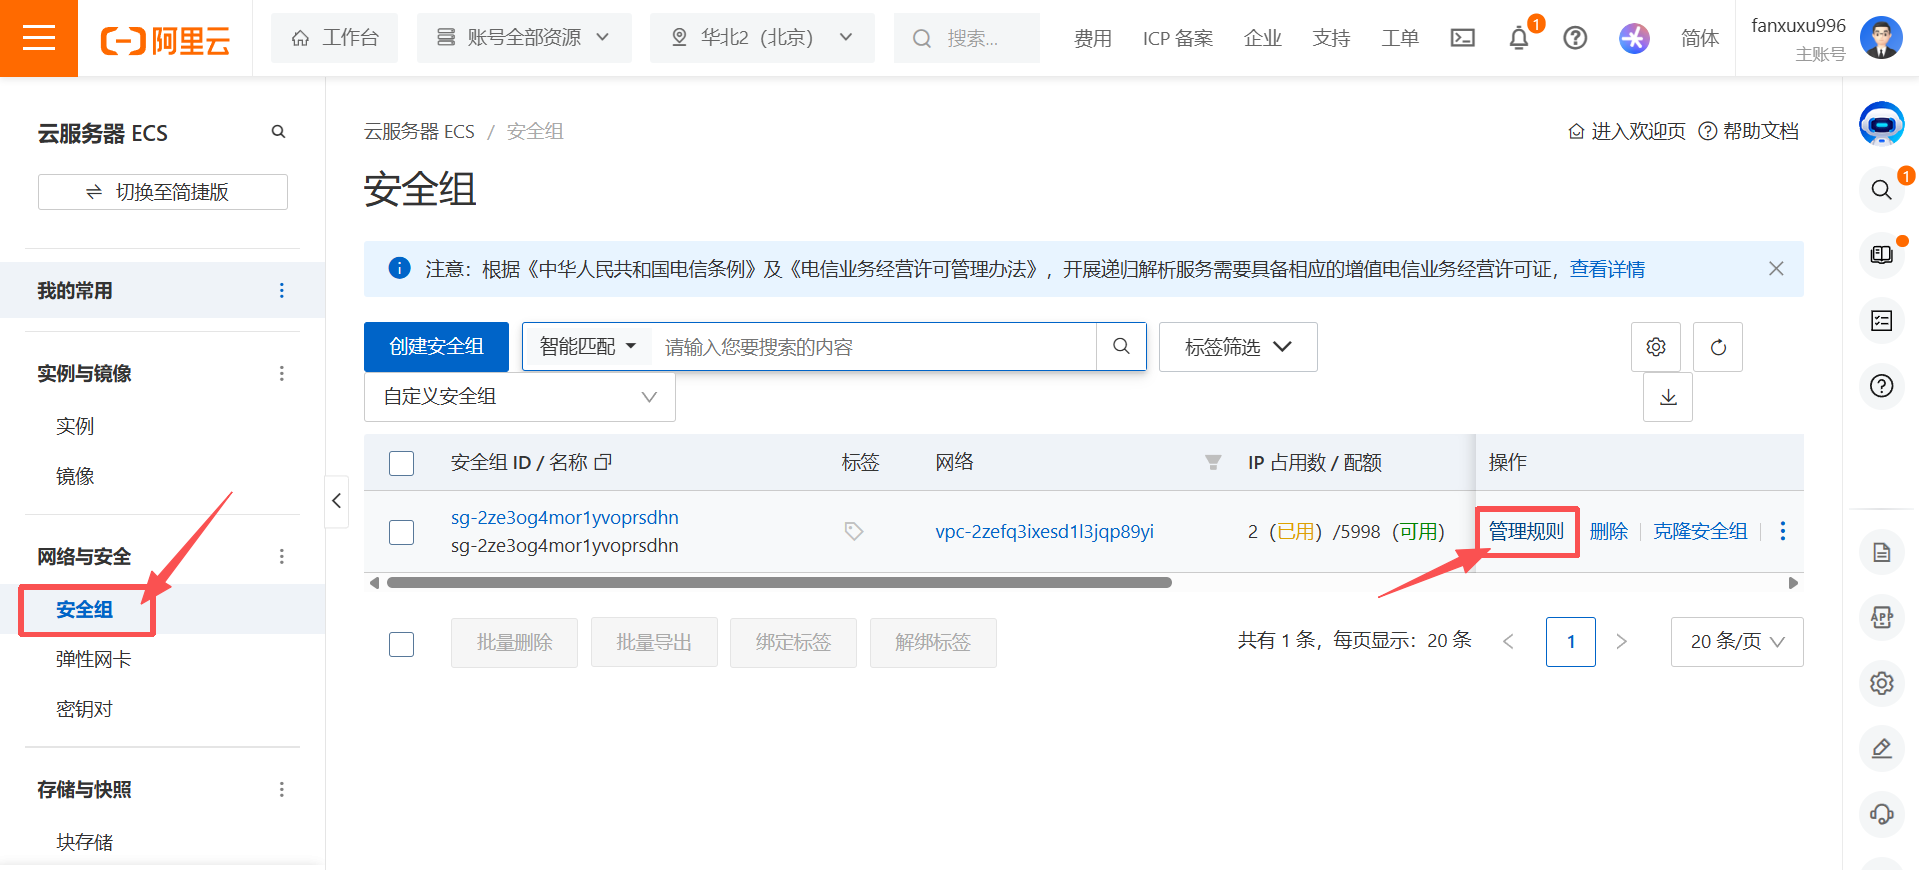Click the 创建安全组 button

(436, 347)
